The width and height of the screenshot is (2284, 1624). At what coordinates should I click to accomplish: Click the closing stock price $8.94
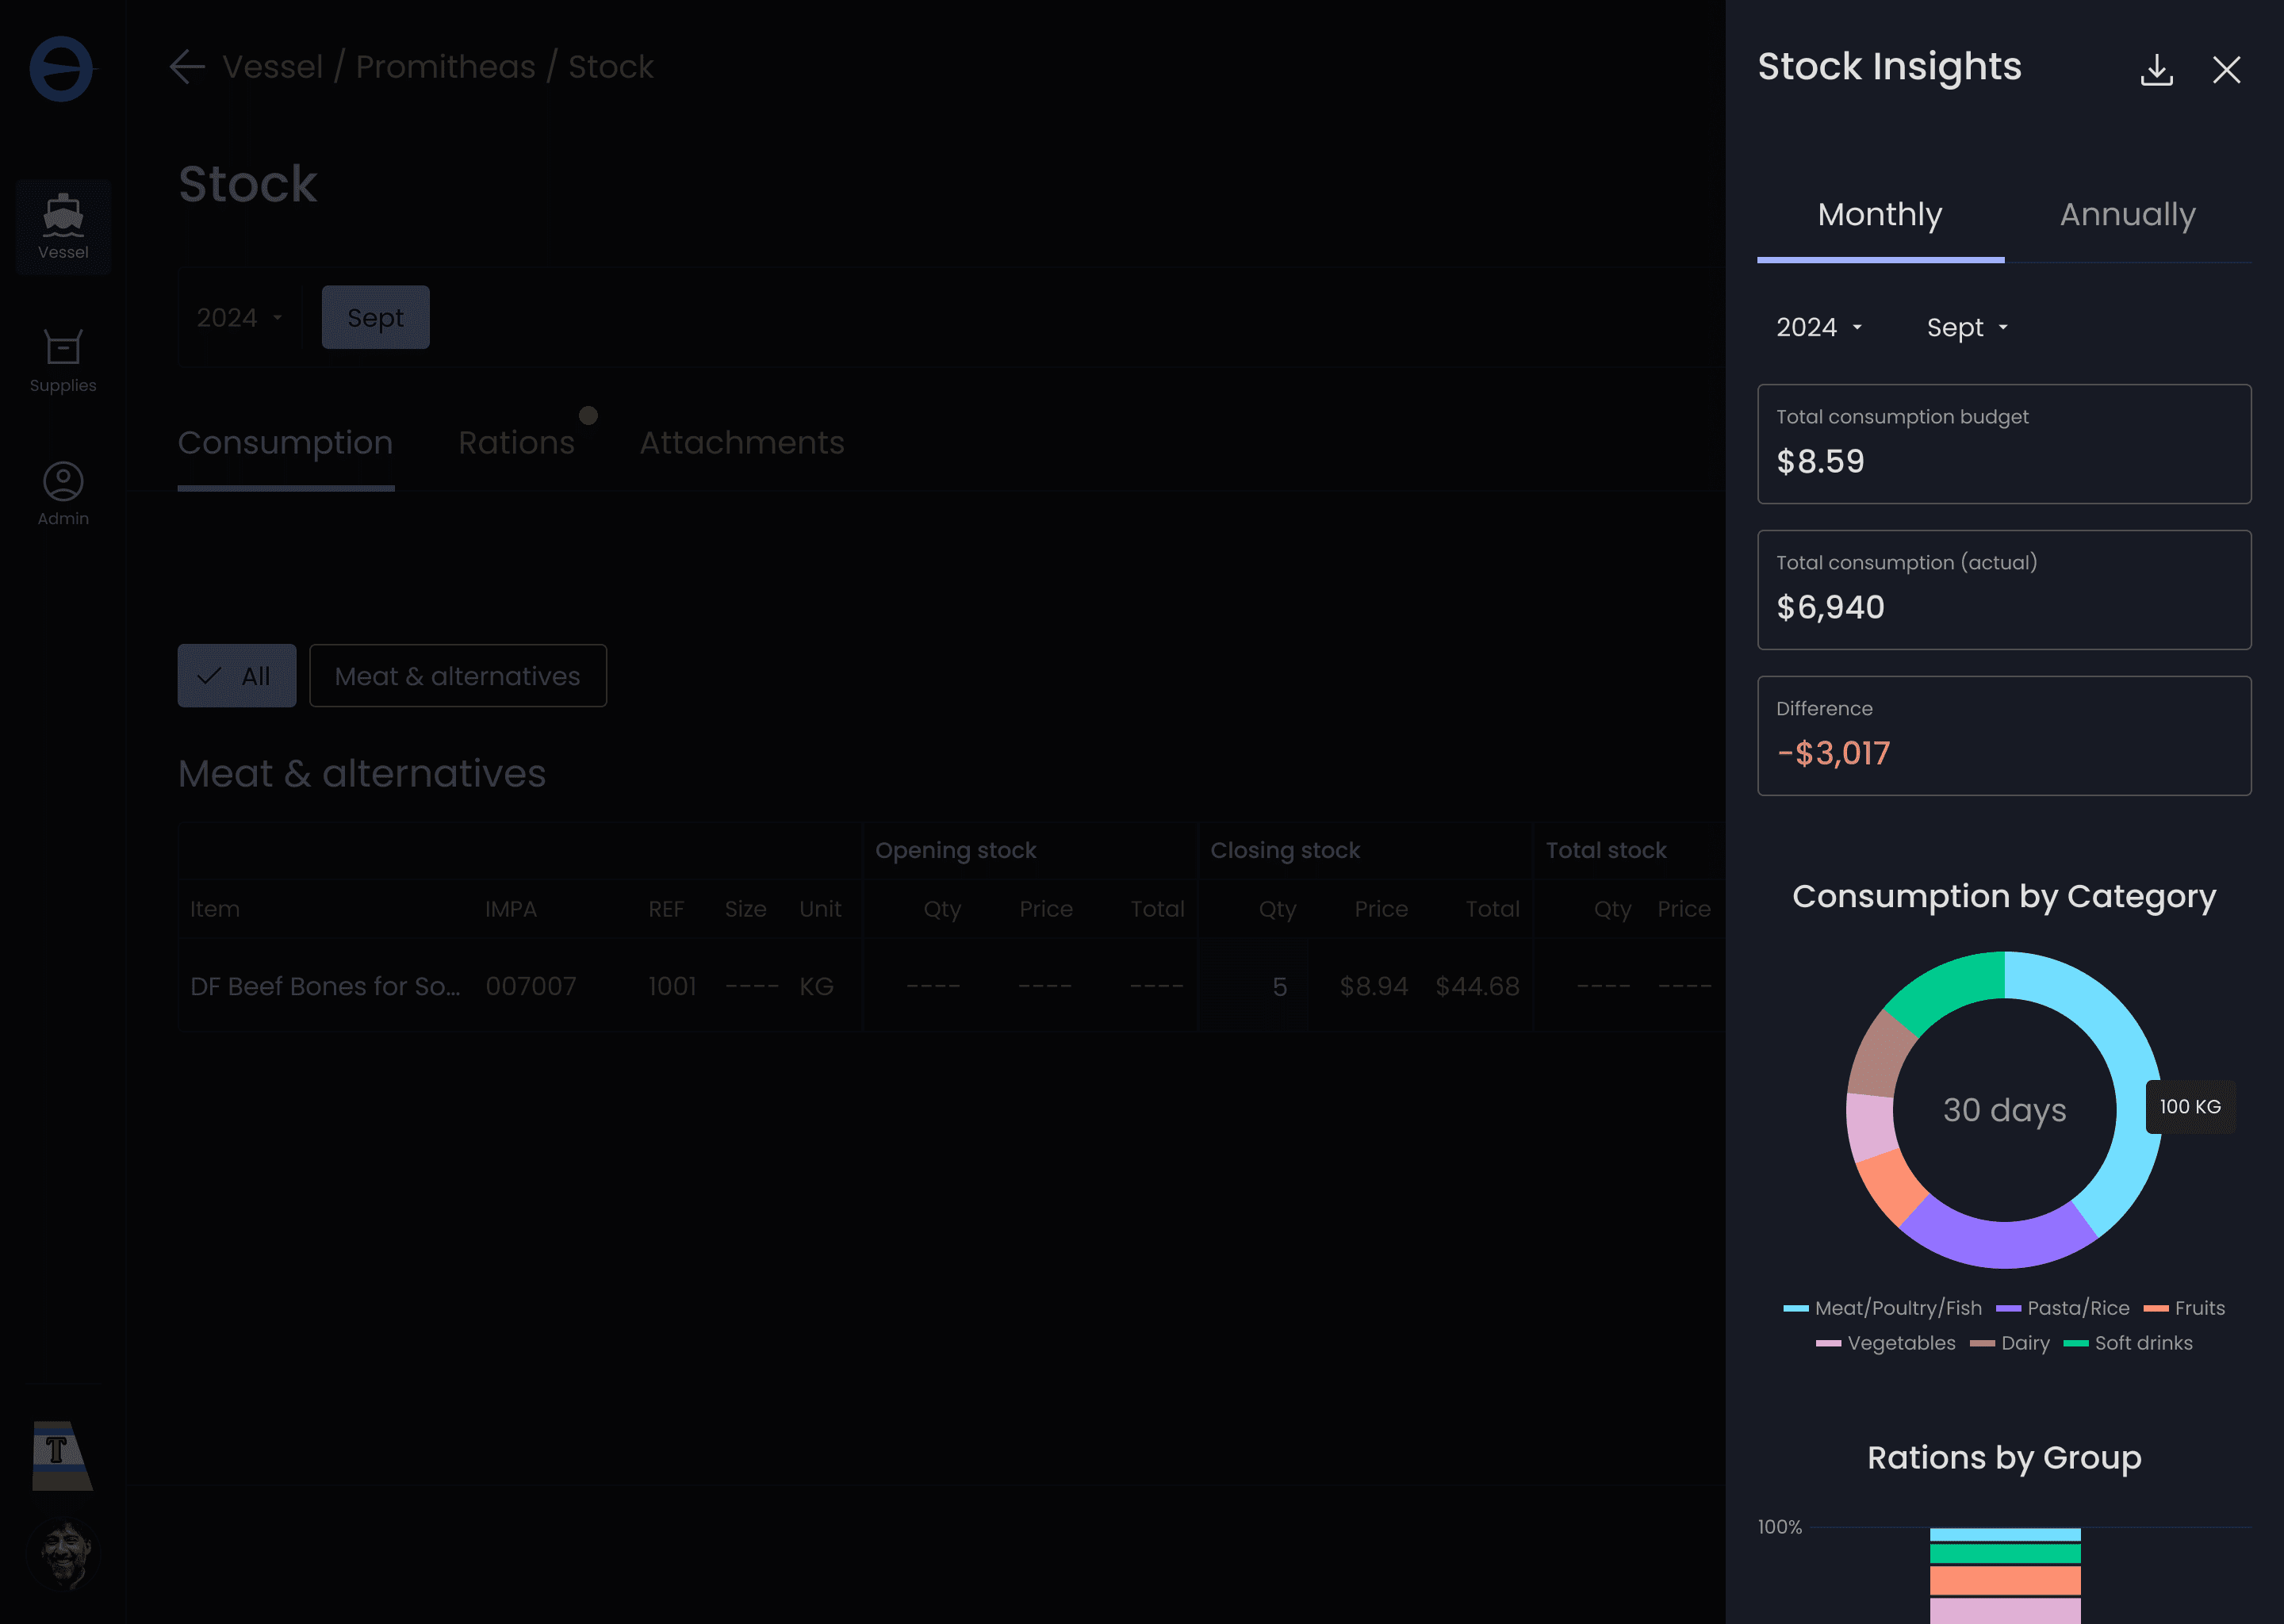[x=1373, y=987]
